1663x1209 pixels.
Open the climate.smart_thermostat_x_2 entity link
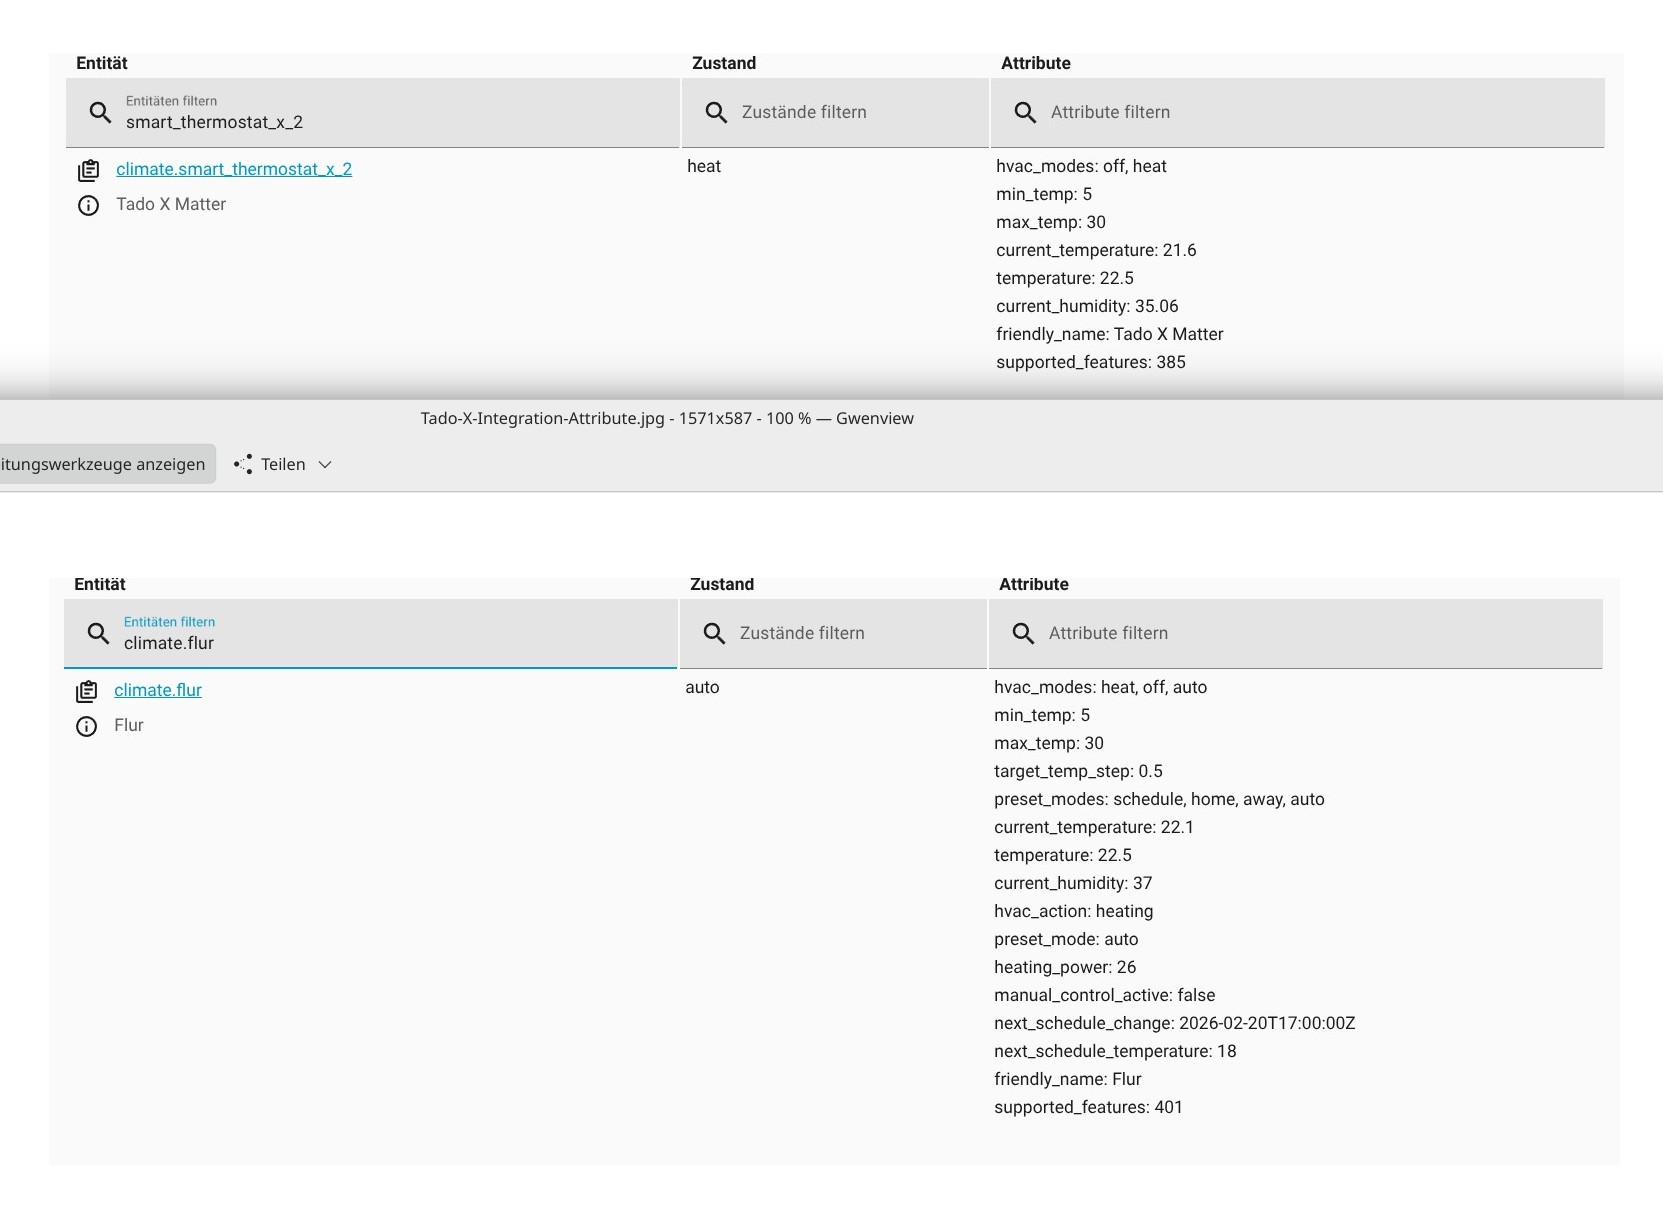(234, 169)
